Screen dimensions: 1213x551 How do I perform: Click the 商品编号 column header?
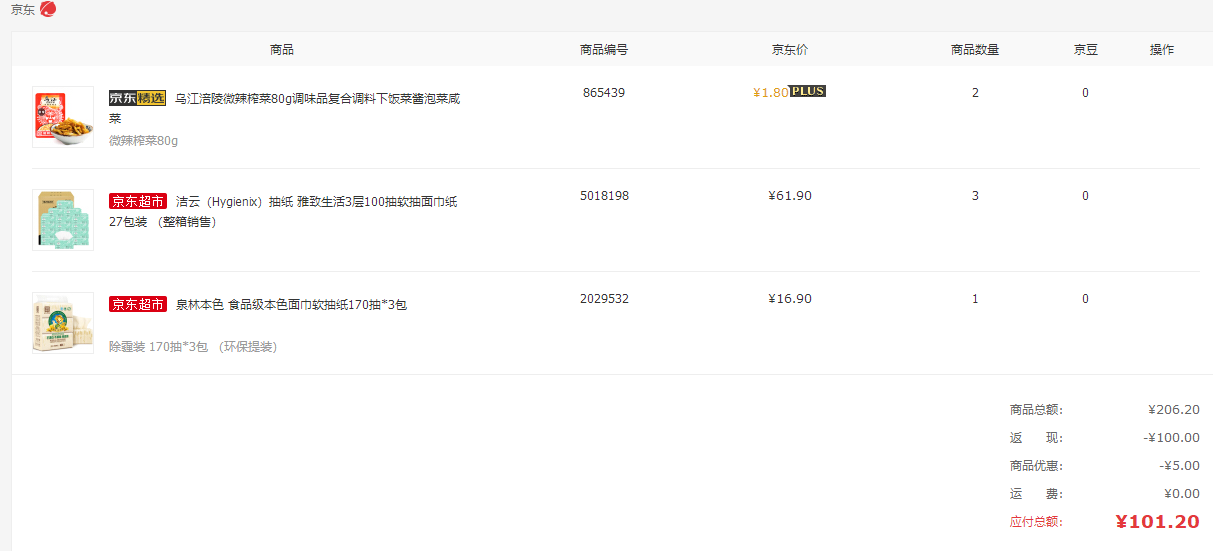[604, 49]
